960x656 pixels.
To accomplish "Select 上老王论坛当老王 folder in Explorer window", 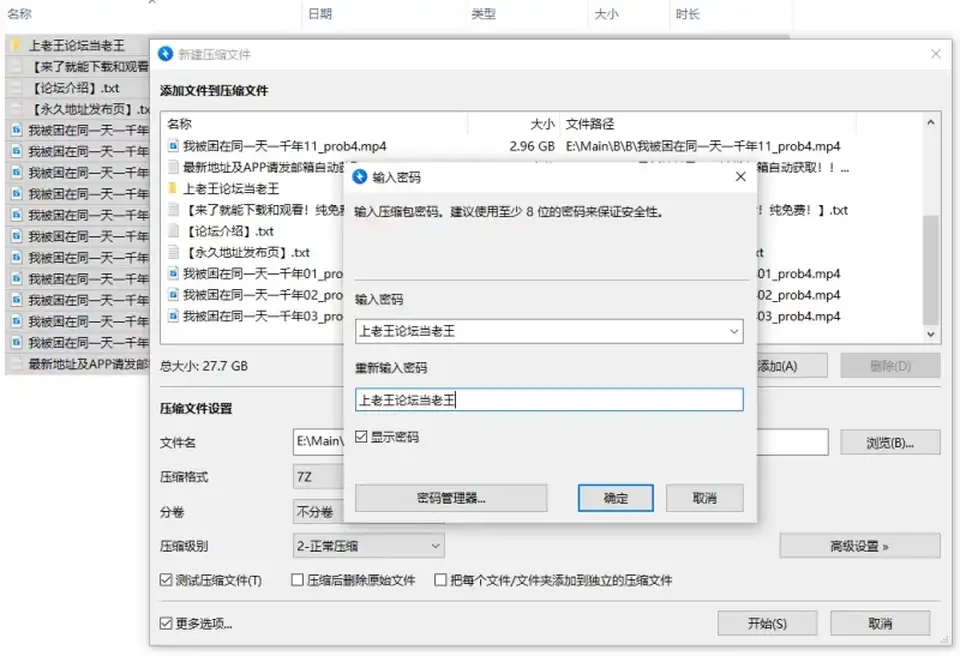I will coord(77,45).
